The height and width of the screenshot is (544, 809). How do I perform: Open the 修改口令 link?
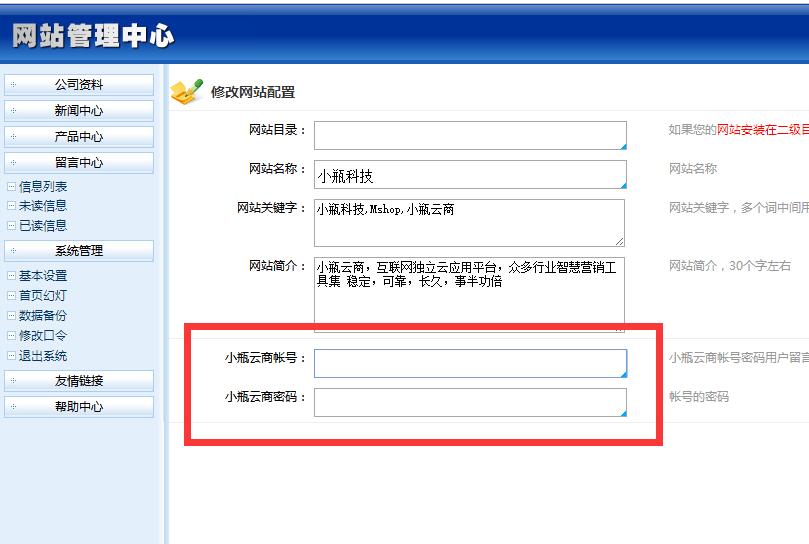click(x=43, y=335)
